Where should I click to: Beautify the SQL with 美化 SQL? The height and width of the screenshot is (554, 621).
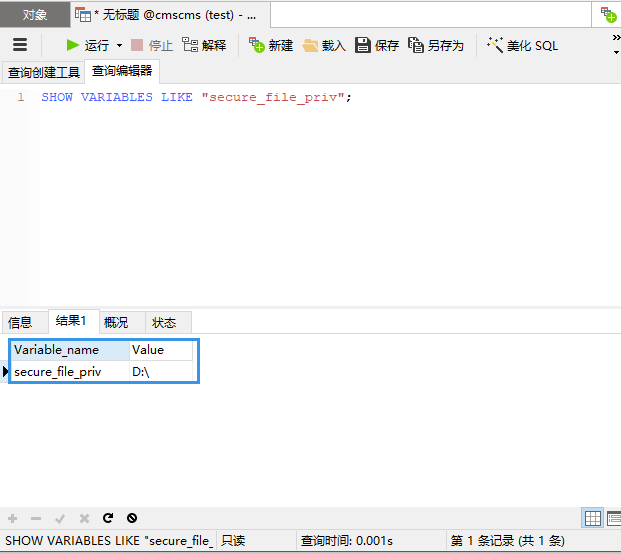[x=523, y=45]
